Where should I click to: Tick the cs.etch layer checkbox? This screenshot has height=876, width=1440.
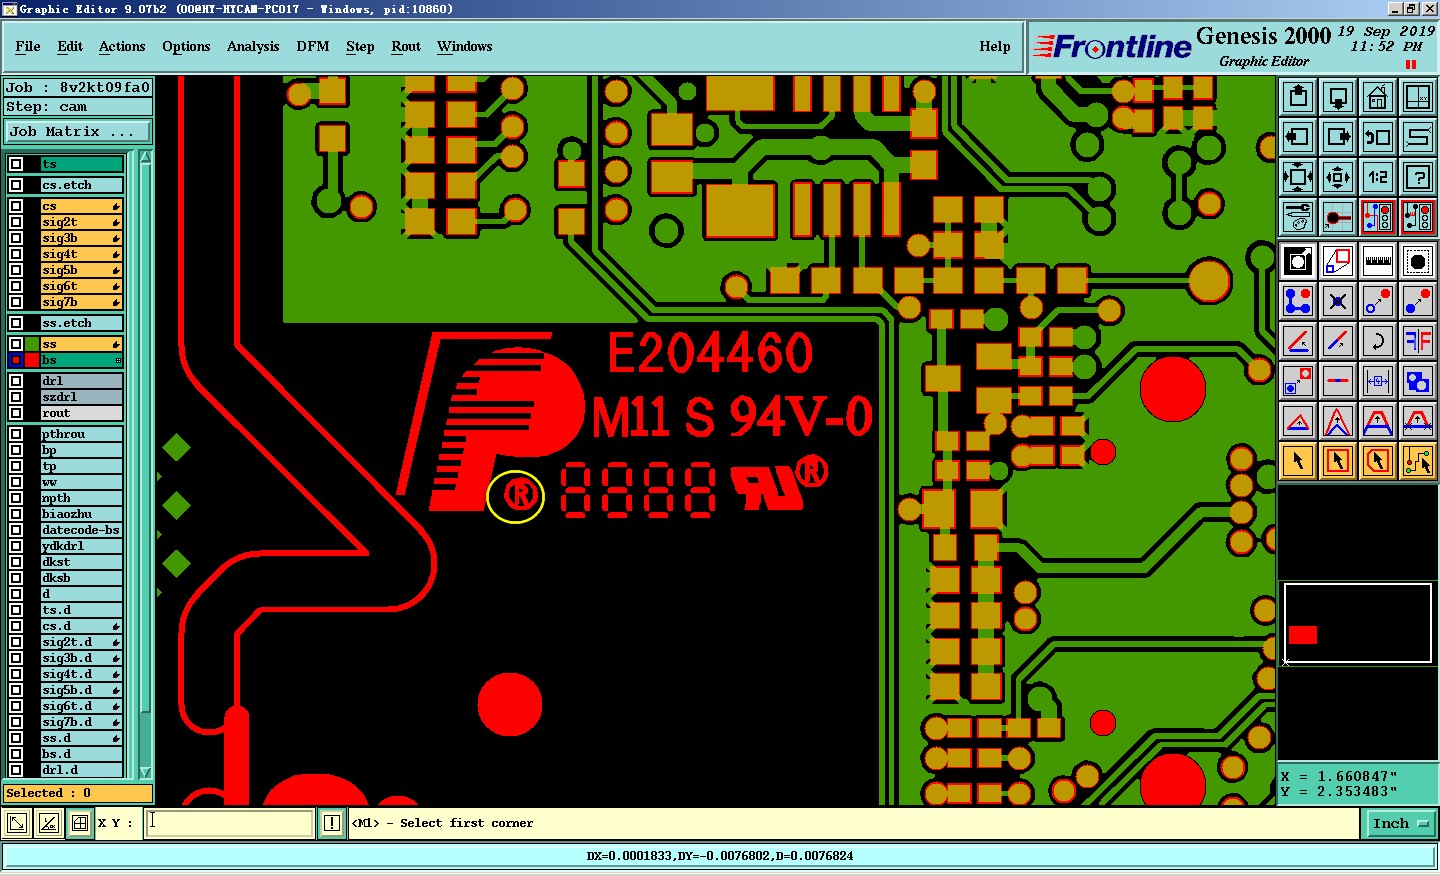[16, 185]
